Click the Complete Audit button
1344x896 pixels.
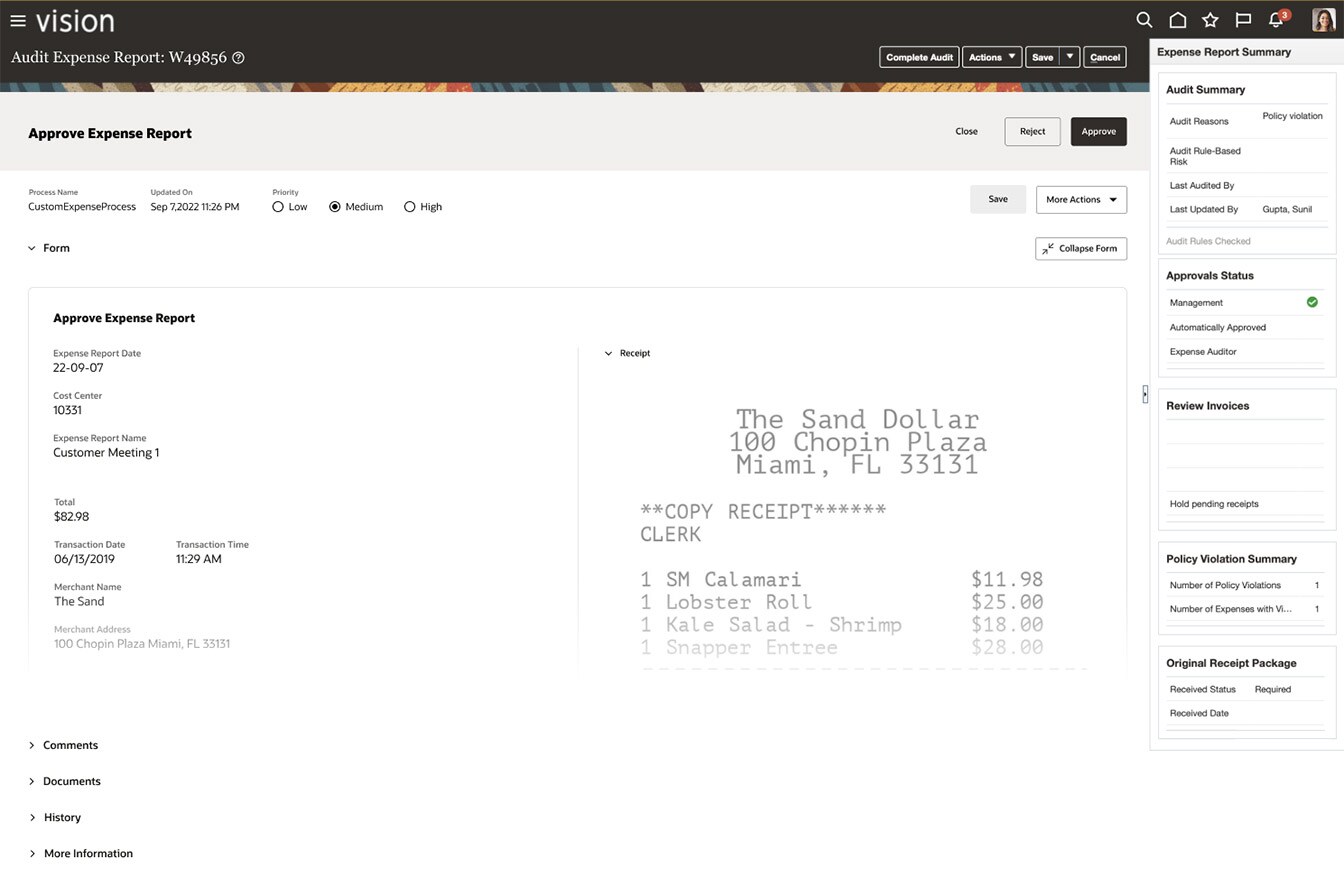point(919,57)
